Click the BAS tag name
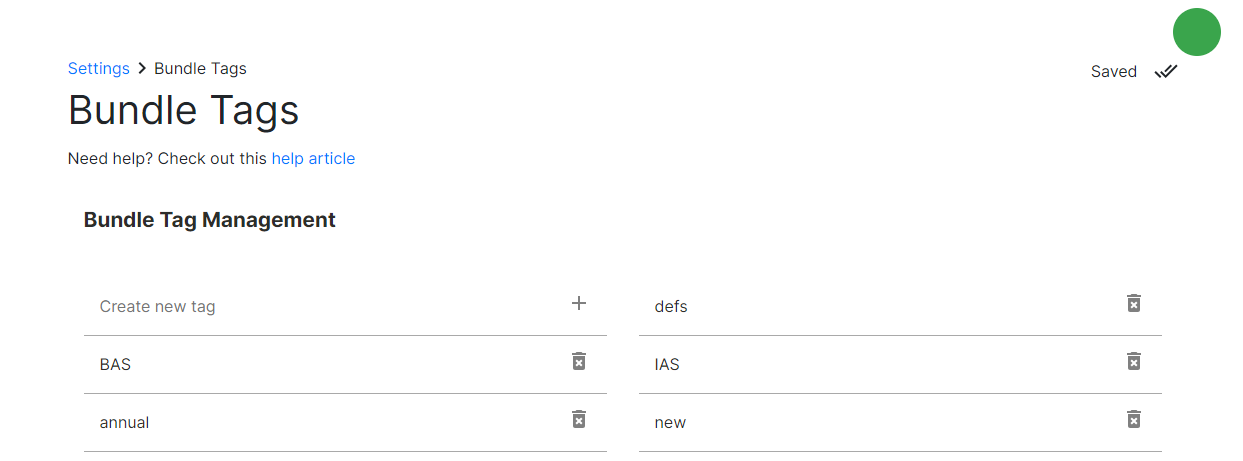 [x=115, y=365]
